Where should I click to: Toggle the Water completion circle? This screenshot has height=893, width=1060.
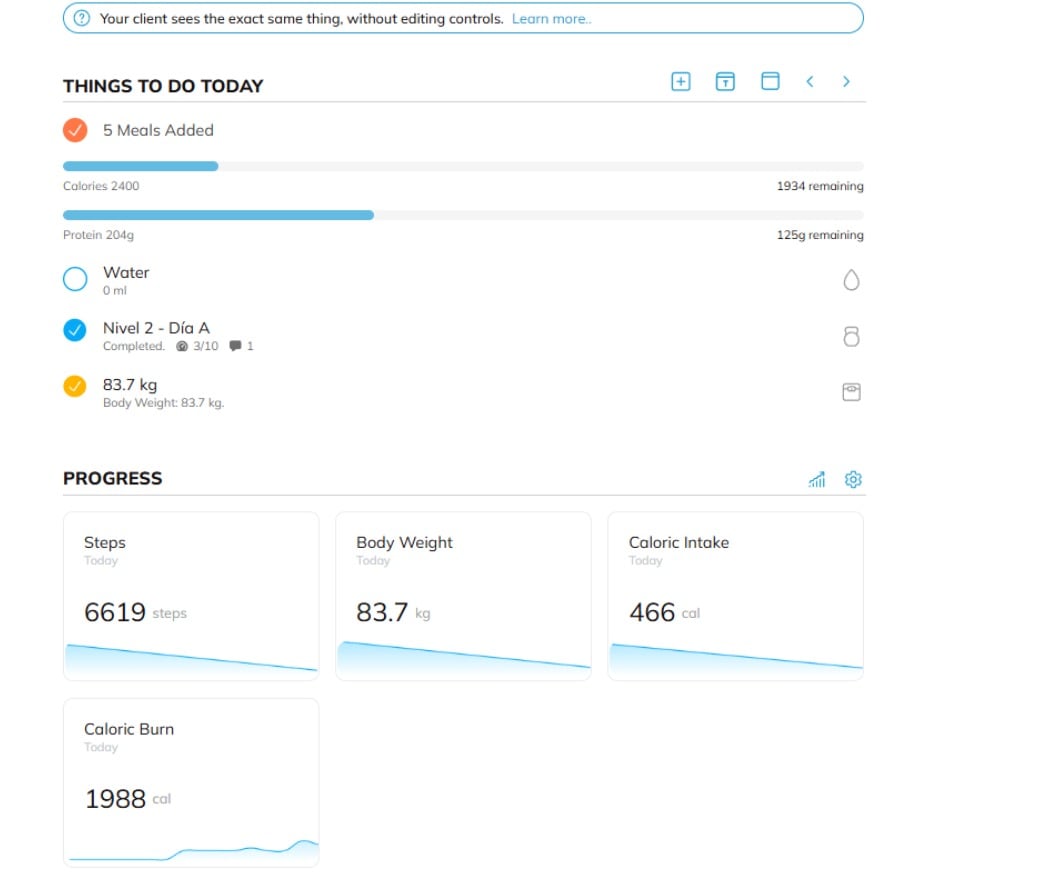coord(75,279)
